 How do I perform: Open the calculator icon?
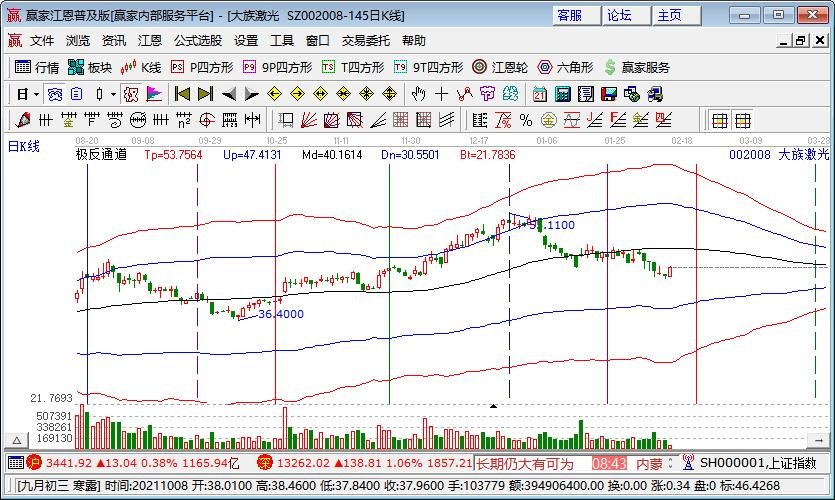562,95
